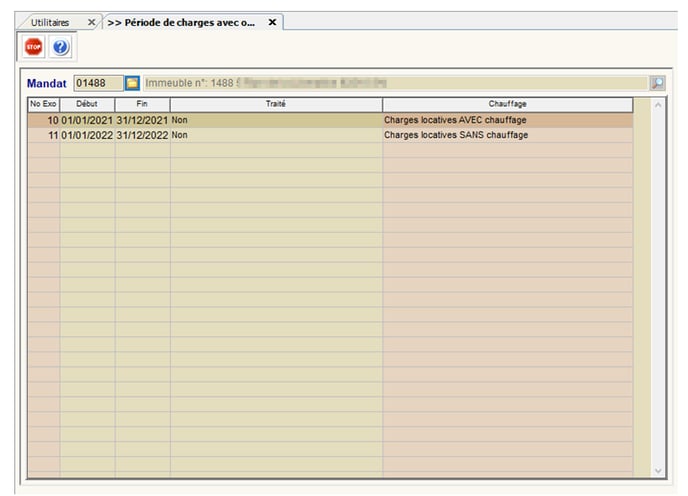
Task: Select row Charges locatives AVEC chauffage
Action: click(455, 120)
